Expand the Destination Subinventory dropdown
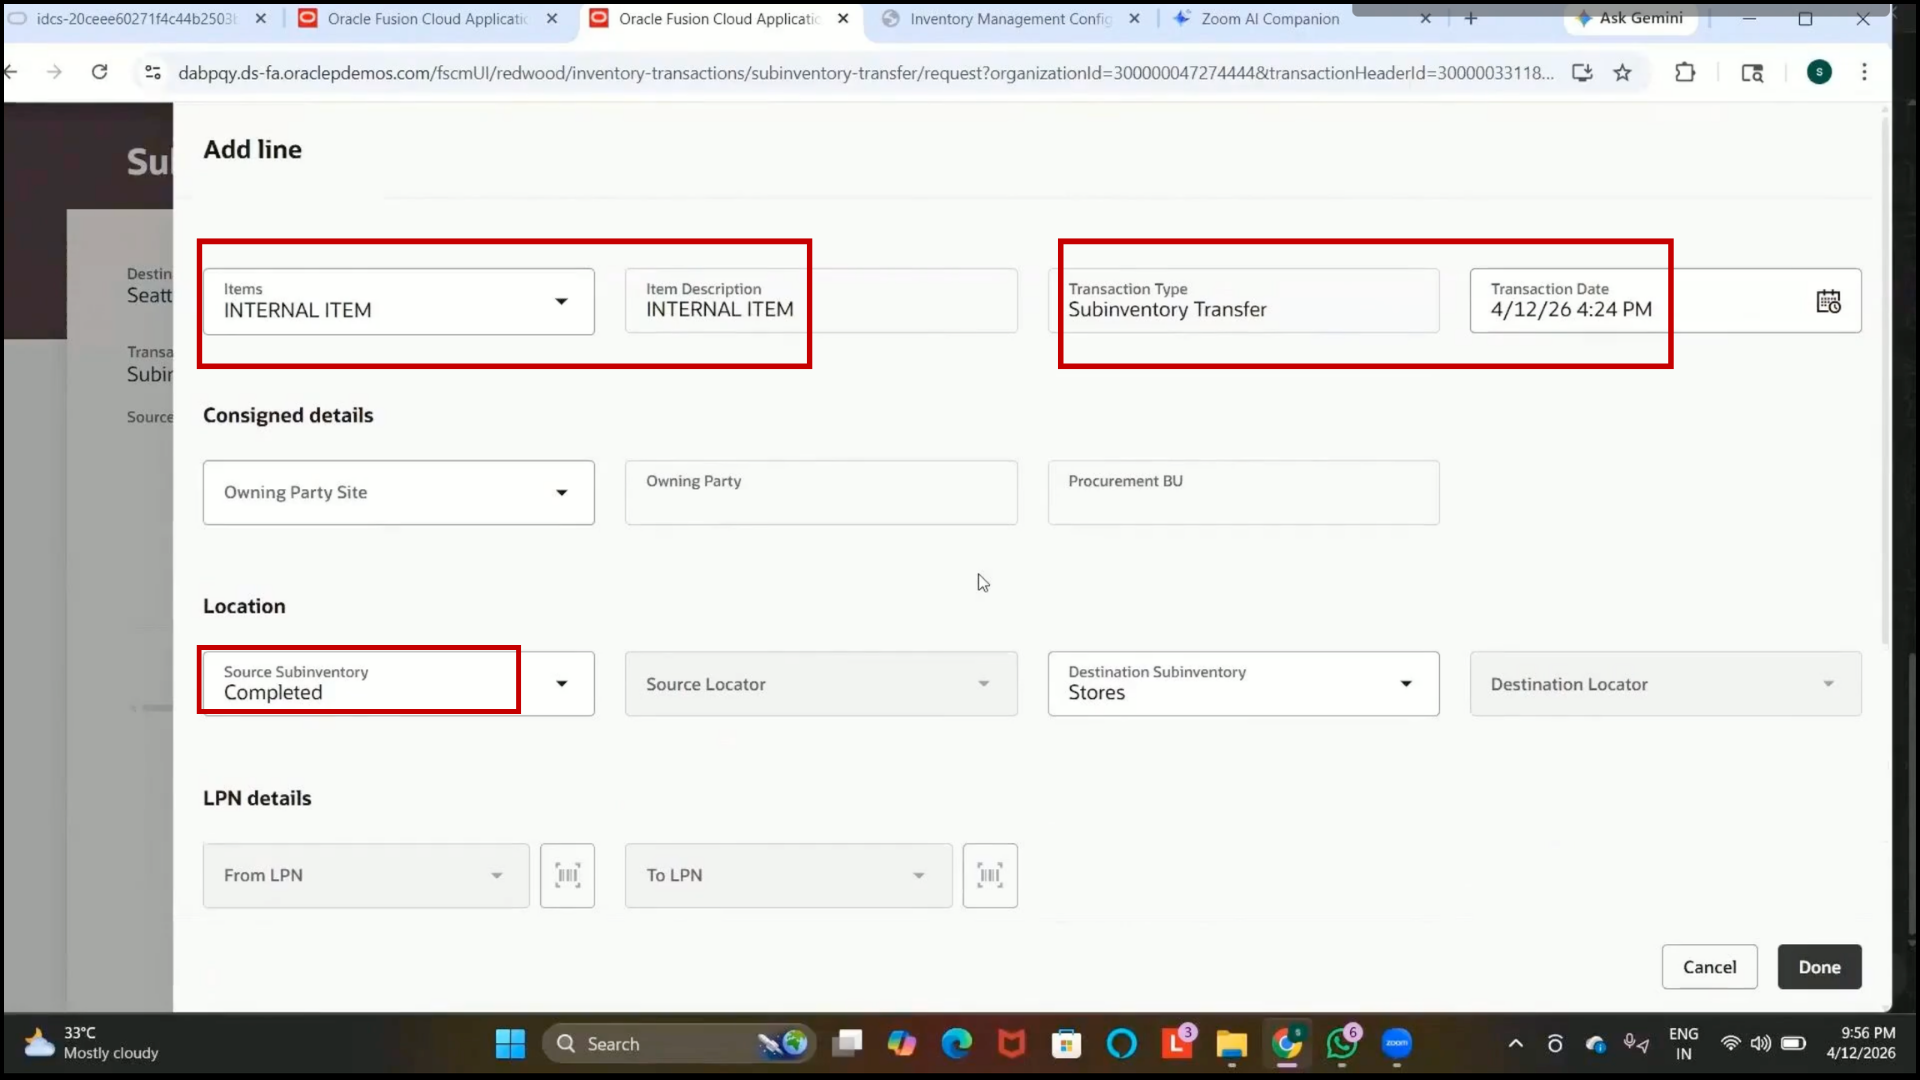 (1405, 684)
